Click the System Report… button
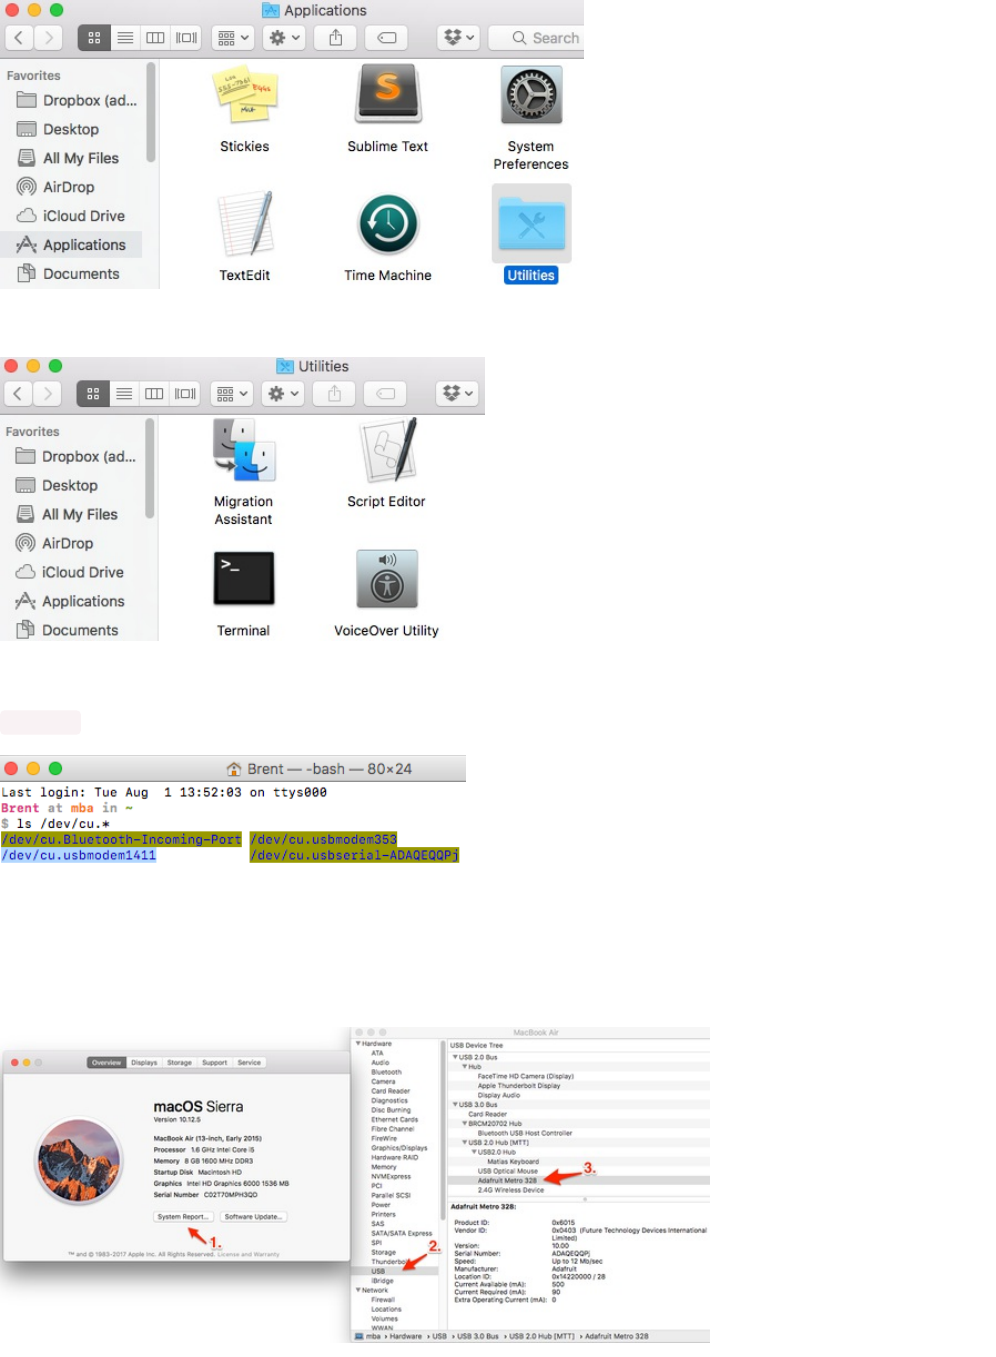996x1357 pixels. click(x=183, y=1217)
